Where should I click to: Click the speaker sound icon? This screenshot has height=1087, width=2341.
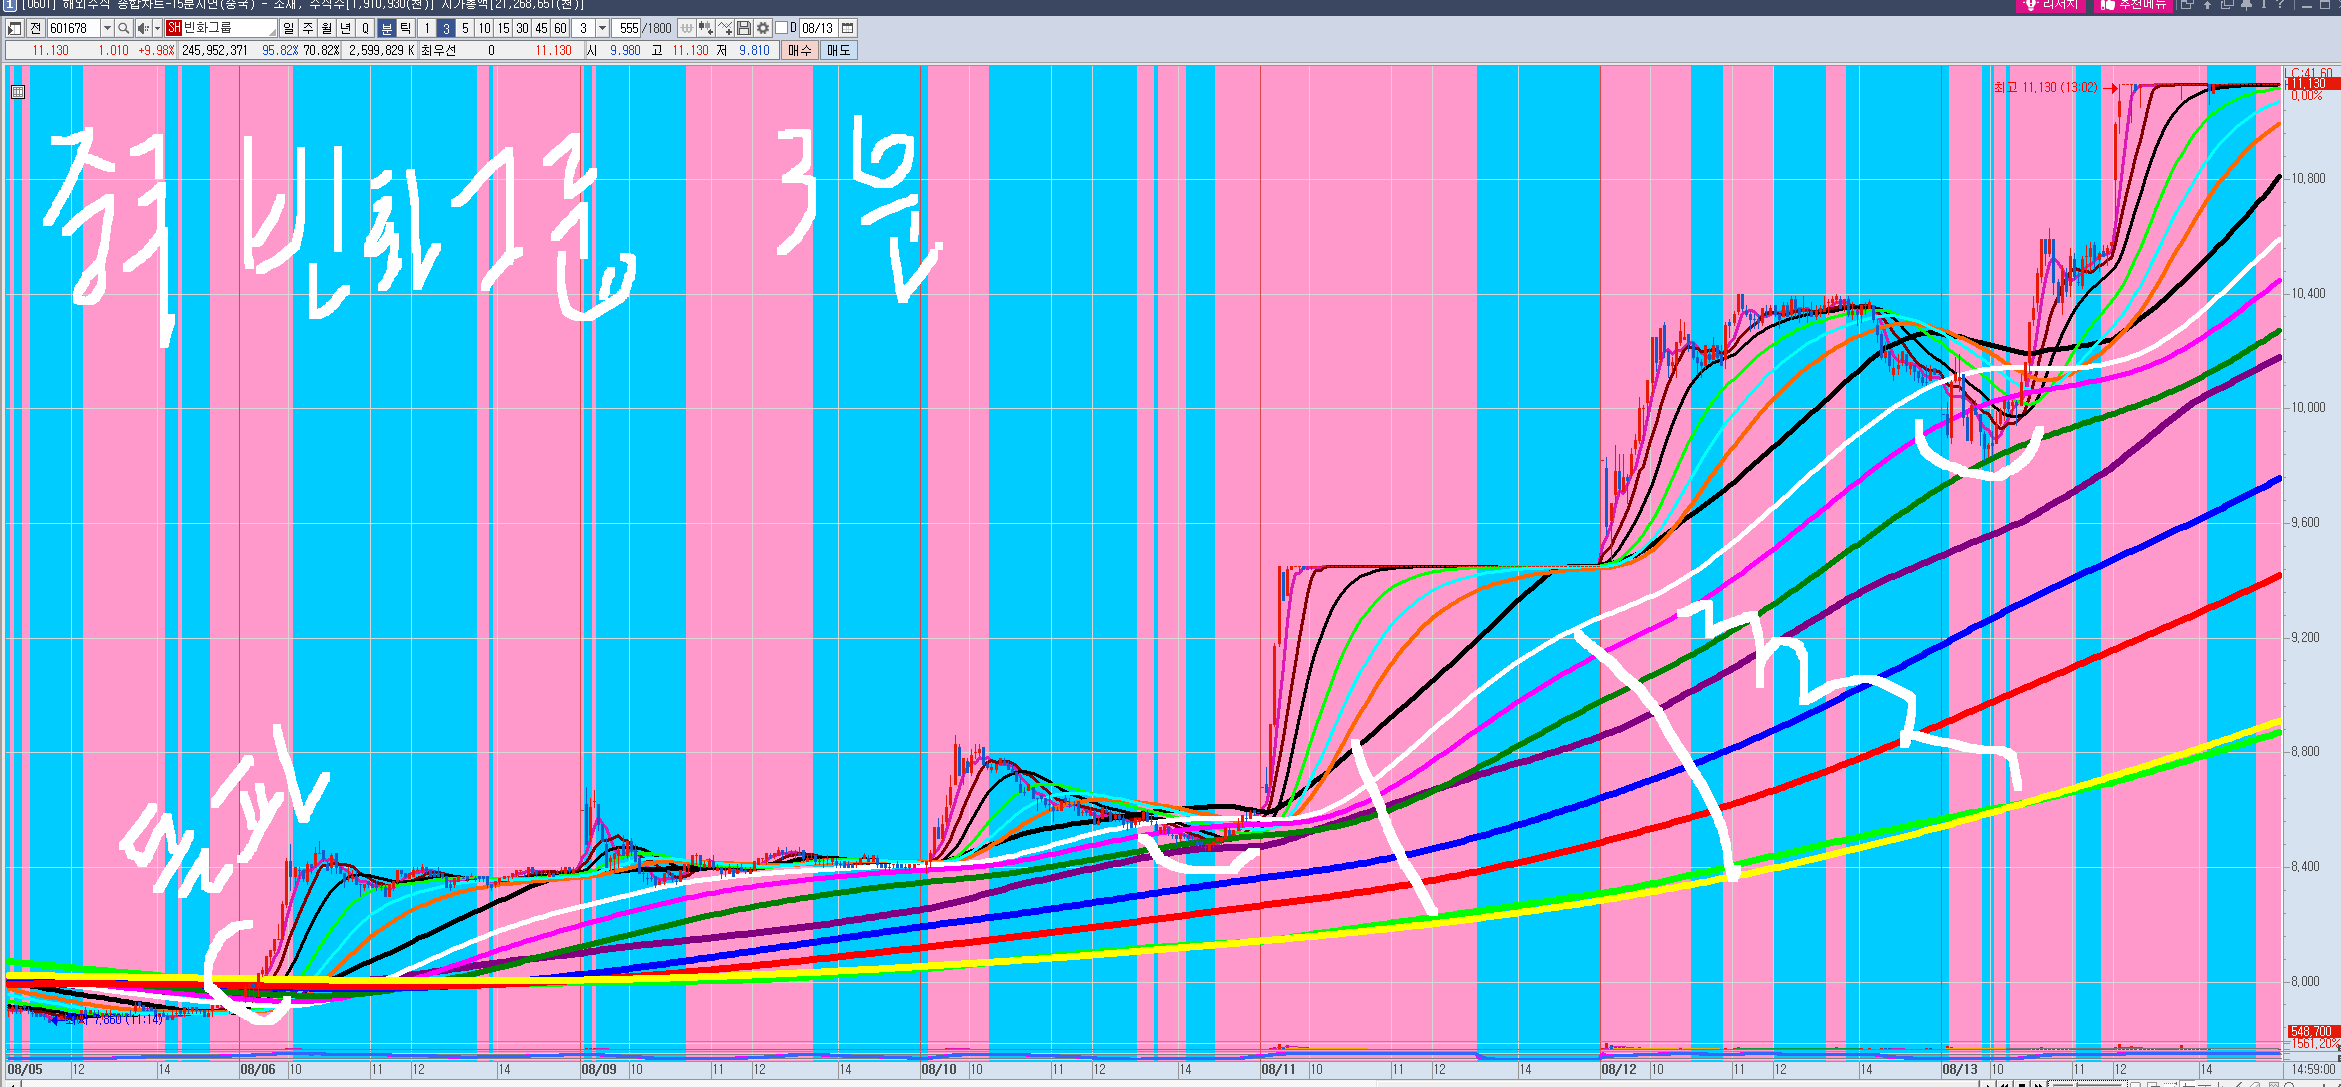pos(143,28)
